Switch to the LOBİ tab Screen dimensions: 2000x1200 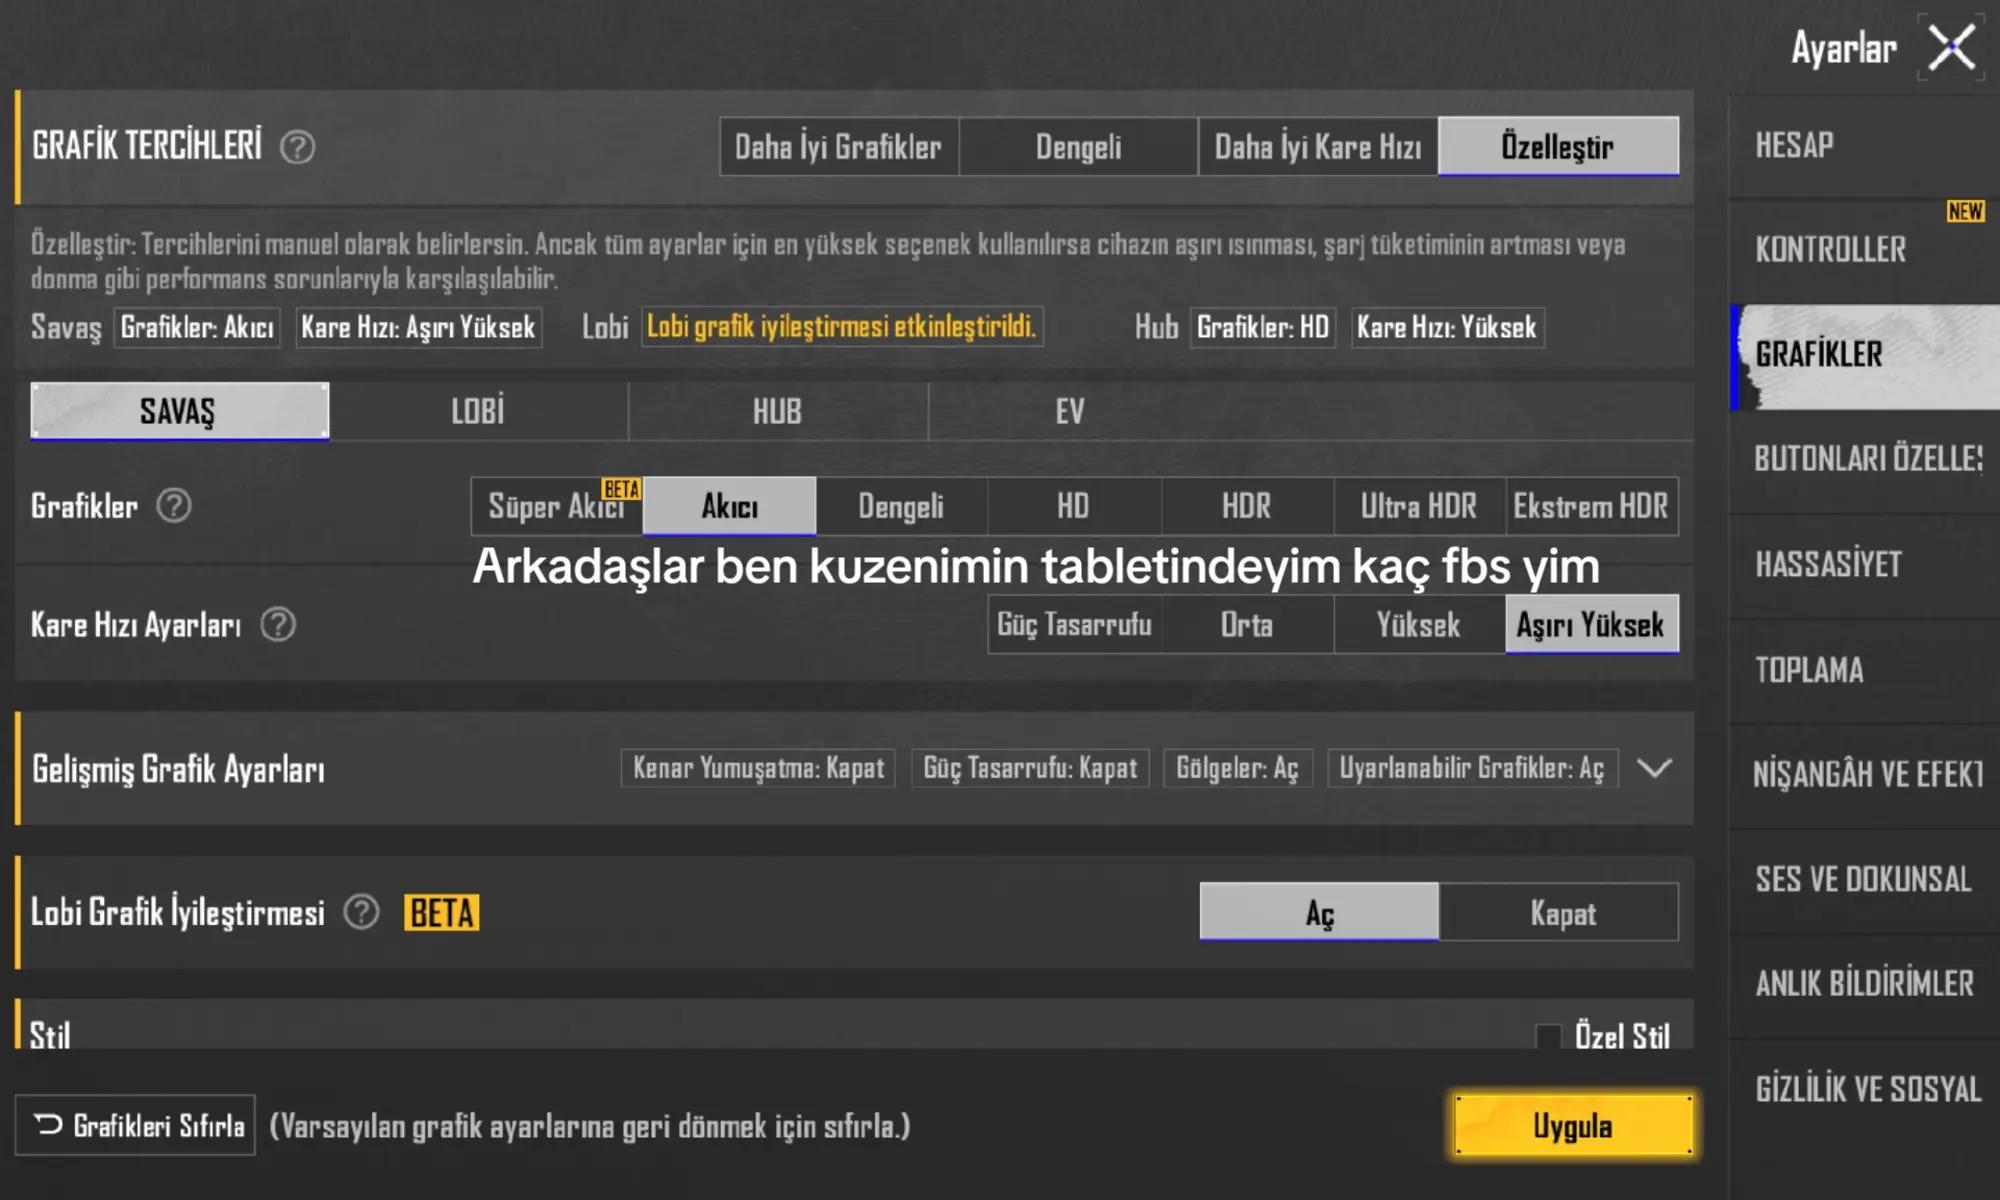tap(478, 411)
